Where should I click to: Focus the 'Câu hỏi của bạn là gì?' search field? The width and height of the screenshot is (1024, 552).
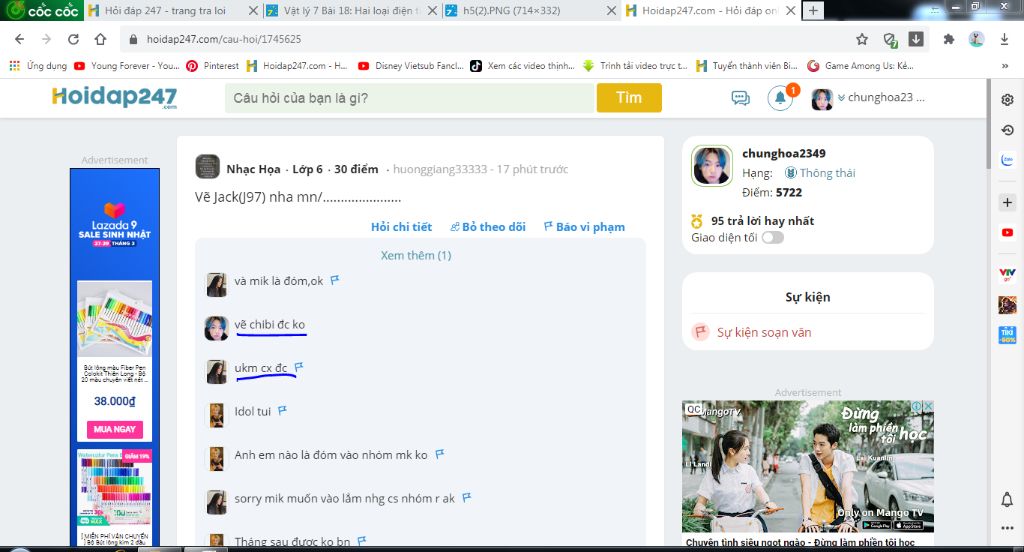[410, 98]
